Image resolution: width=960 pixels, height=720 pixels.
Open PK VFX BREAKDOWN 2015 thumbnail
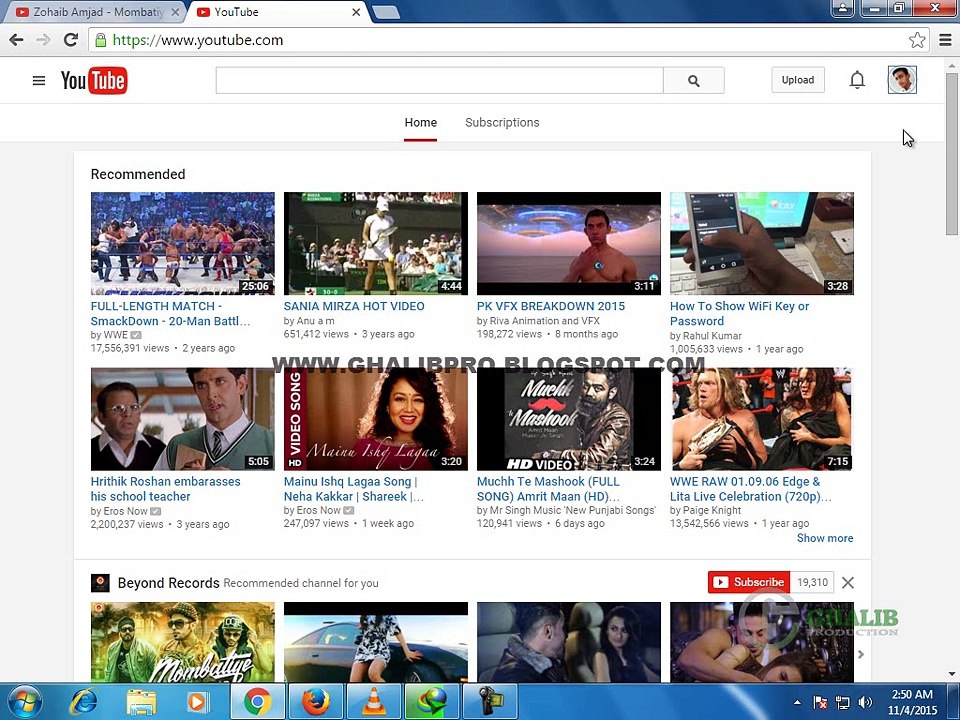(569, 244)
